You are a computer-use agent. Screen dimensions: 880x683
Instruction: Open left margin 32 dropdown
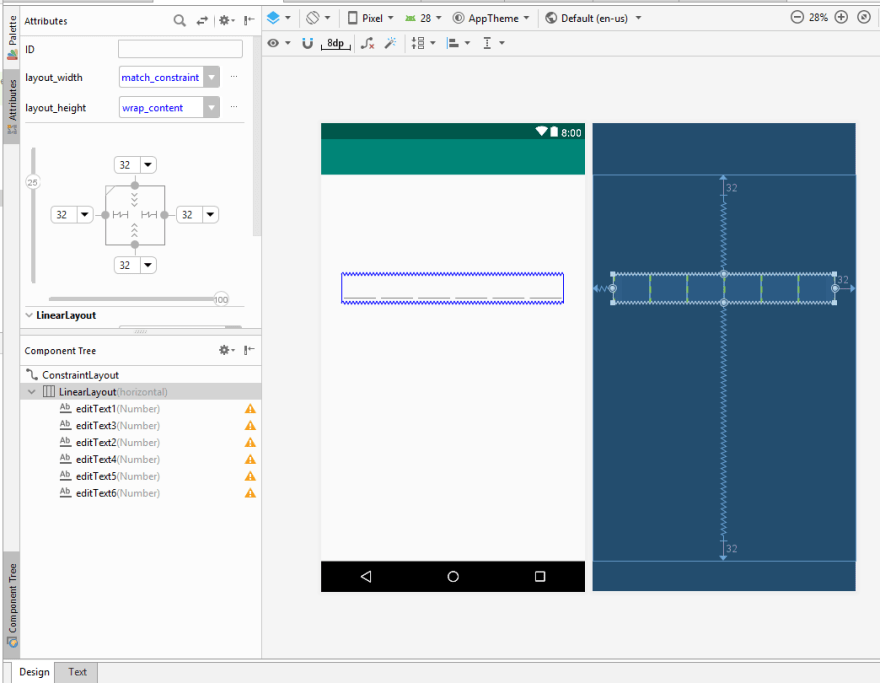(x=85, y=214)
